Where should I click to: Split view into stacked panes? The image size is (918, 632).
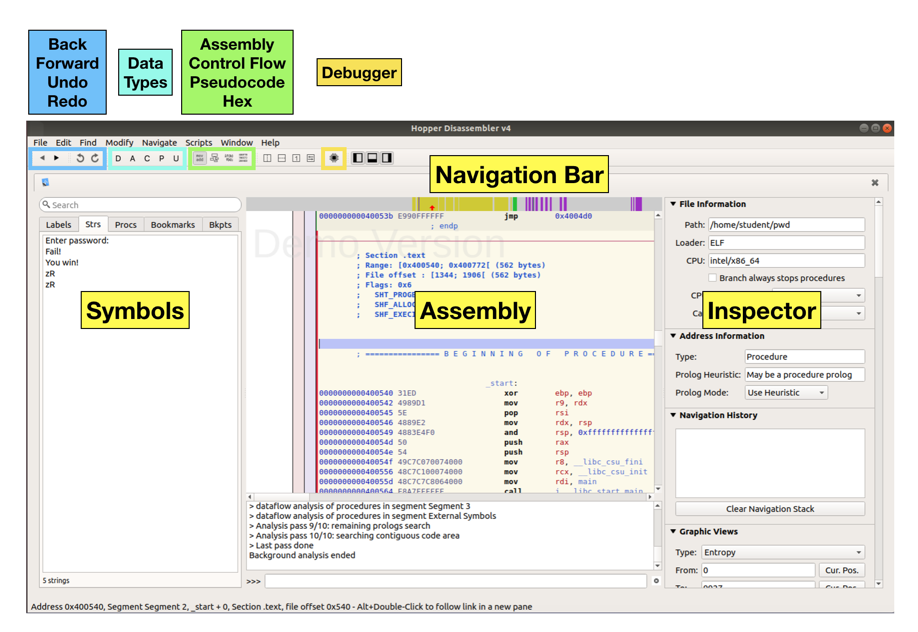coord(282,158)
